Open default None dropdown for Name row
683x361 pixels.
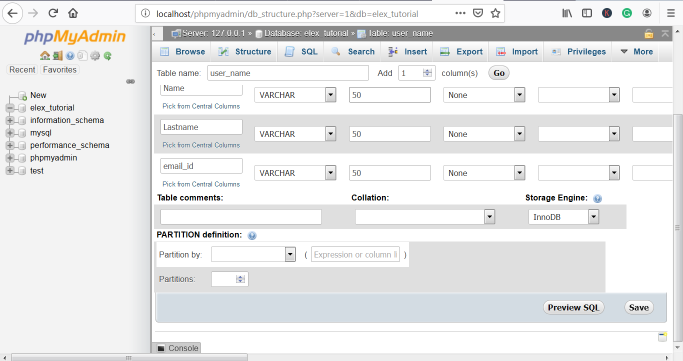coord(484,95)
